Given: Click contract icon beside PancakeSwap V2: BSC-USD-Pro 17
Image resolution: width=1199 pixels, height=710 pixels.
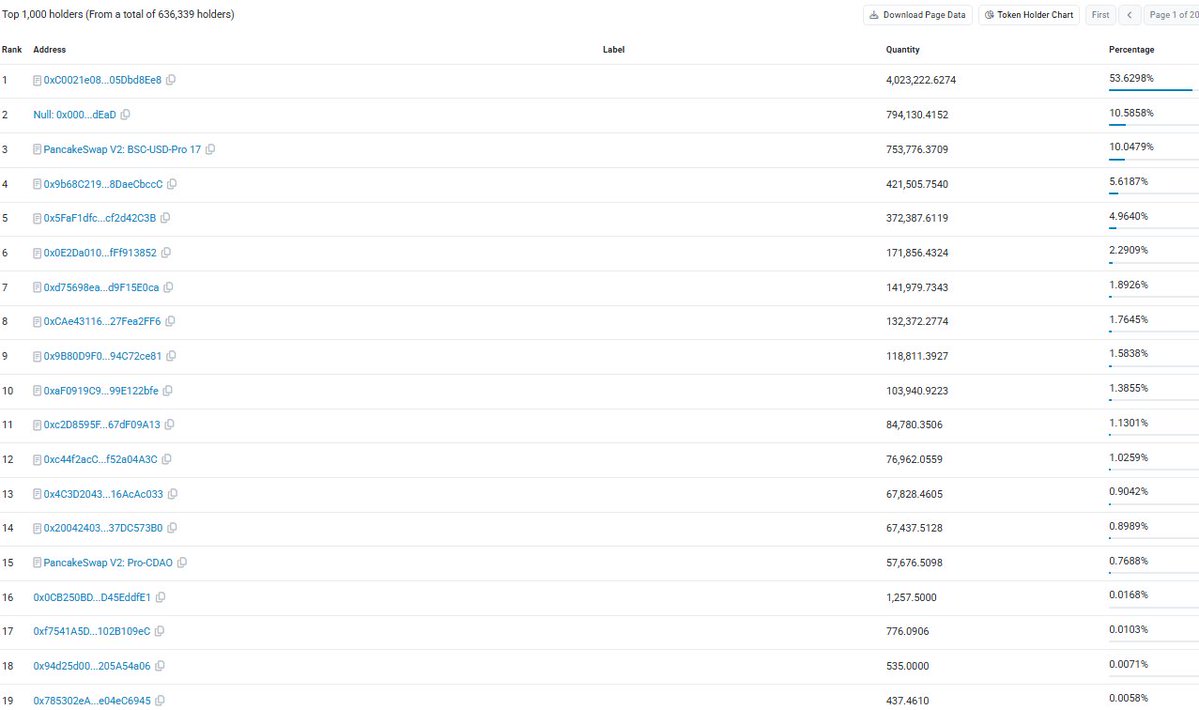Looking at the screenshot, I should (37, 150).
